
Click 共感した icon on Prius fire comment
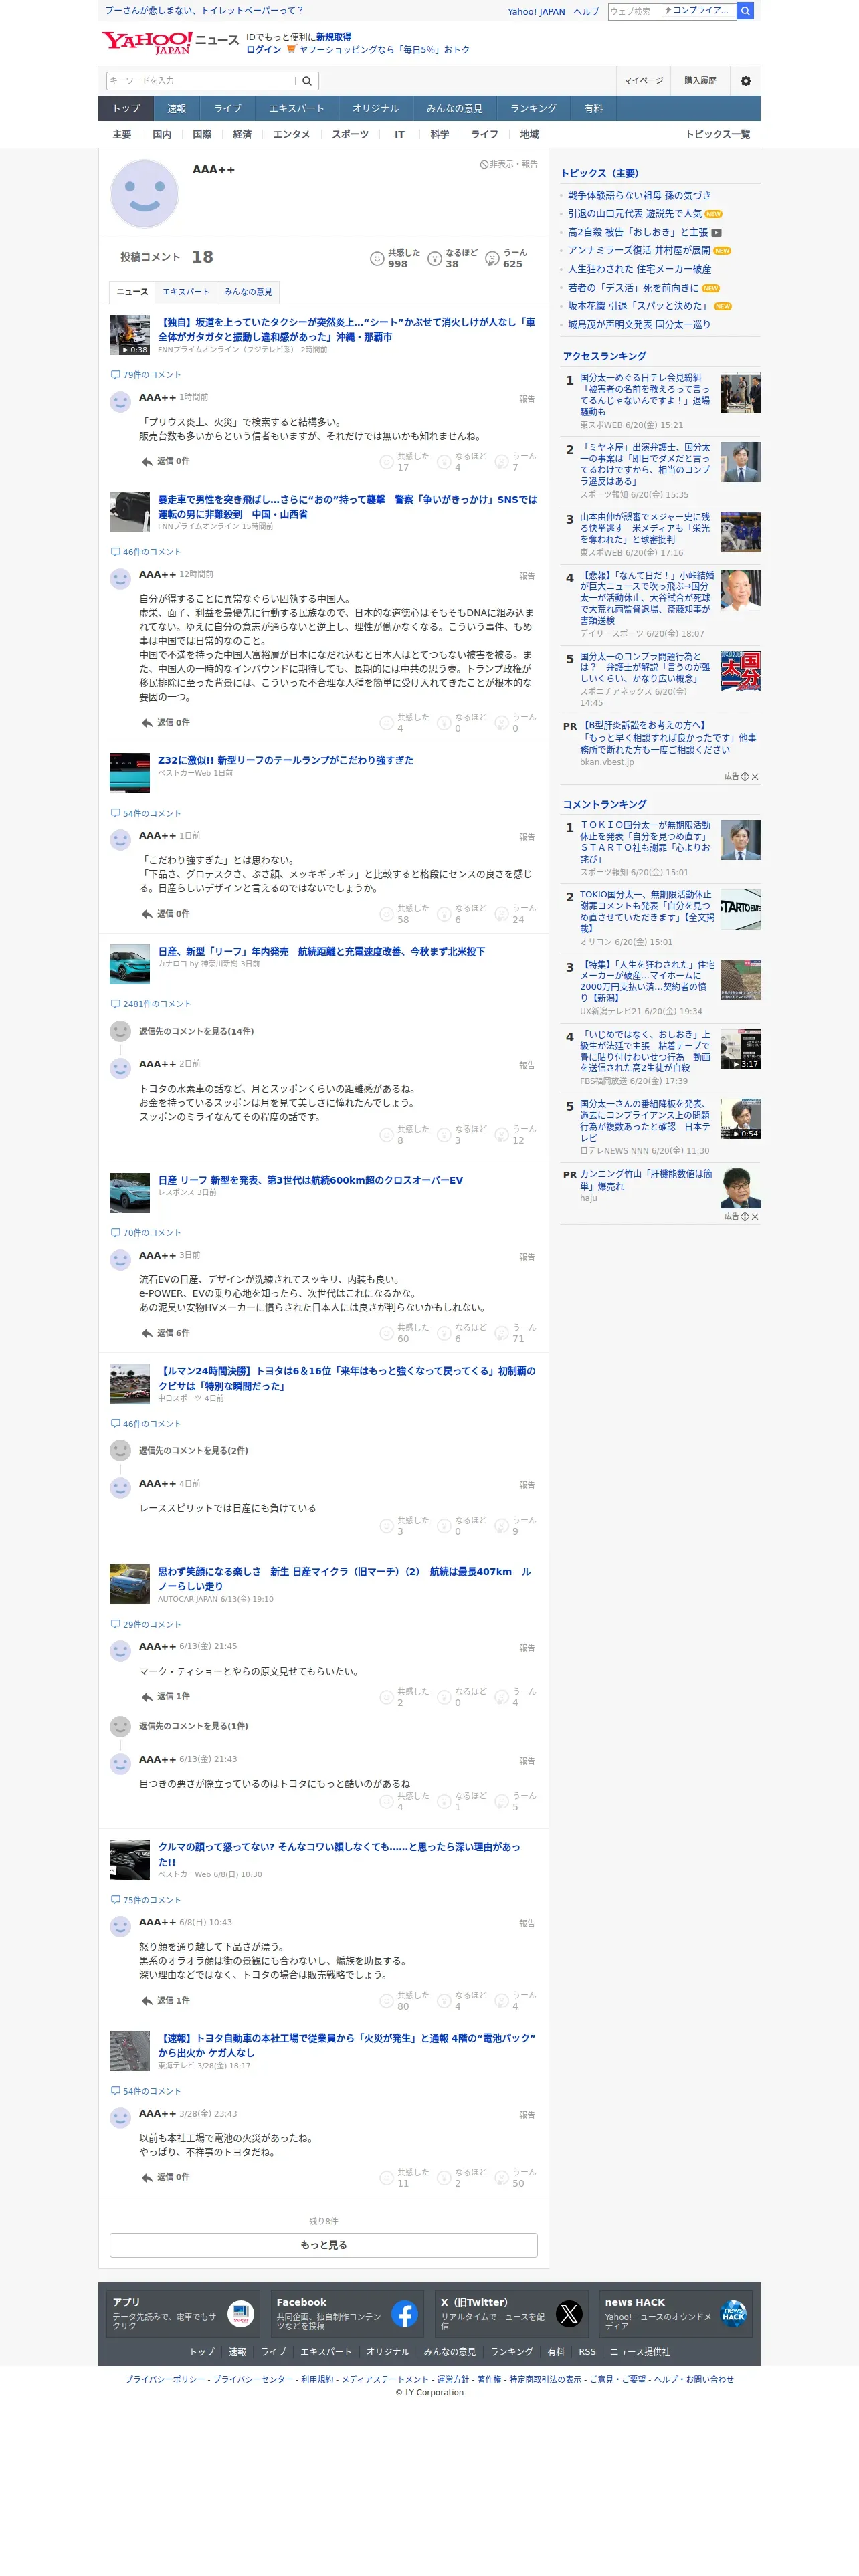pyautogui.click(x=387, y=462)
